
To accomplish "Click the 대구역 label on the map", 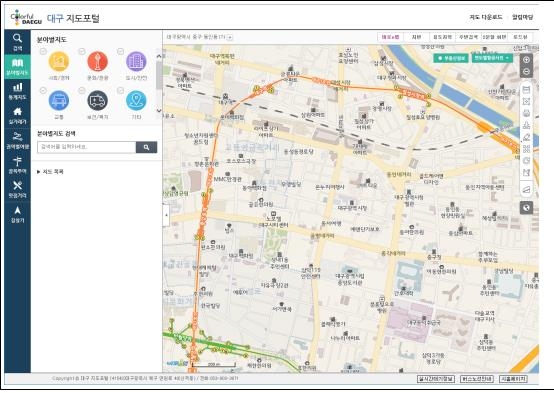I will click(x=224, y=102).
